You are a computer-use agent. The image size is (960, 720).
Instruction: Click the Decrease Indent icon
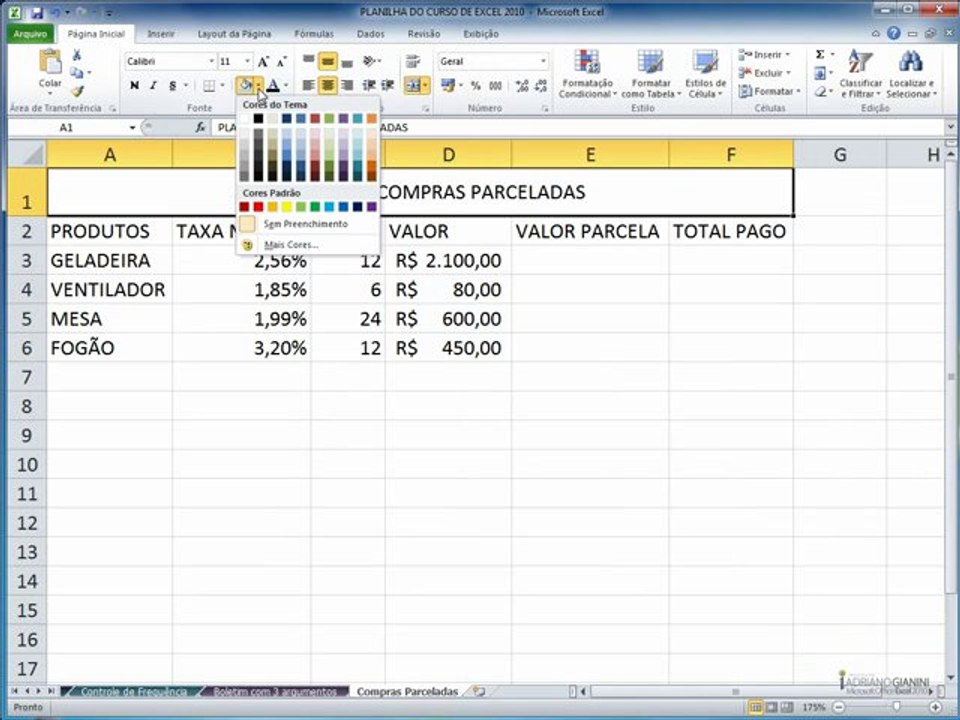(x=369, y=85)
